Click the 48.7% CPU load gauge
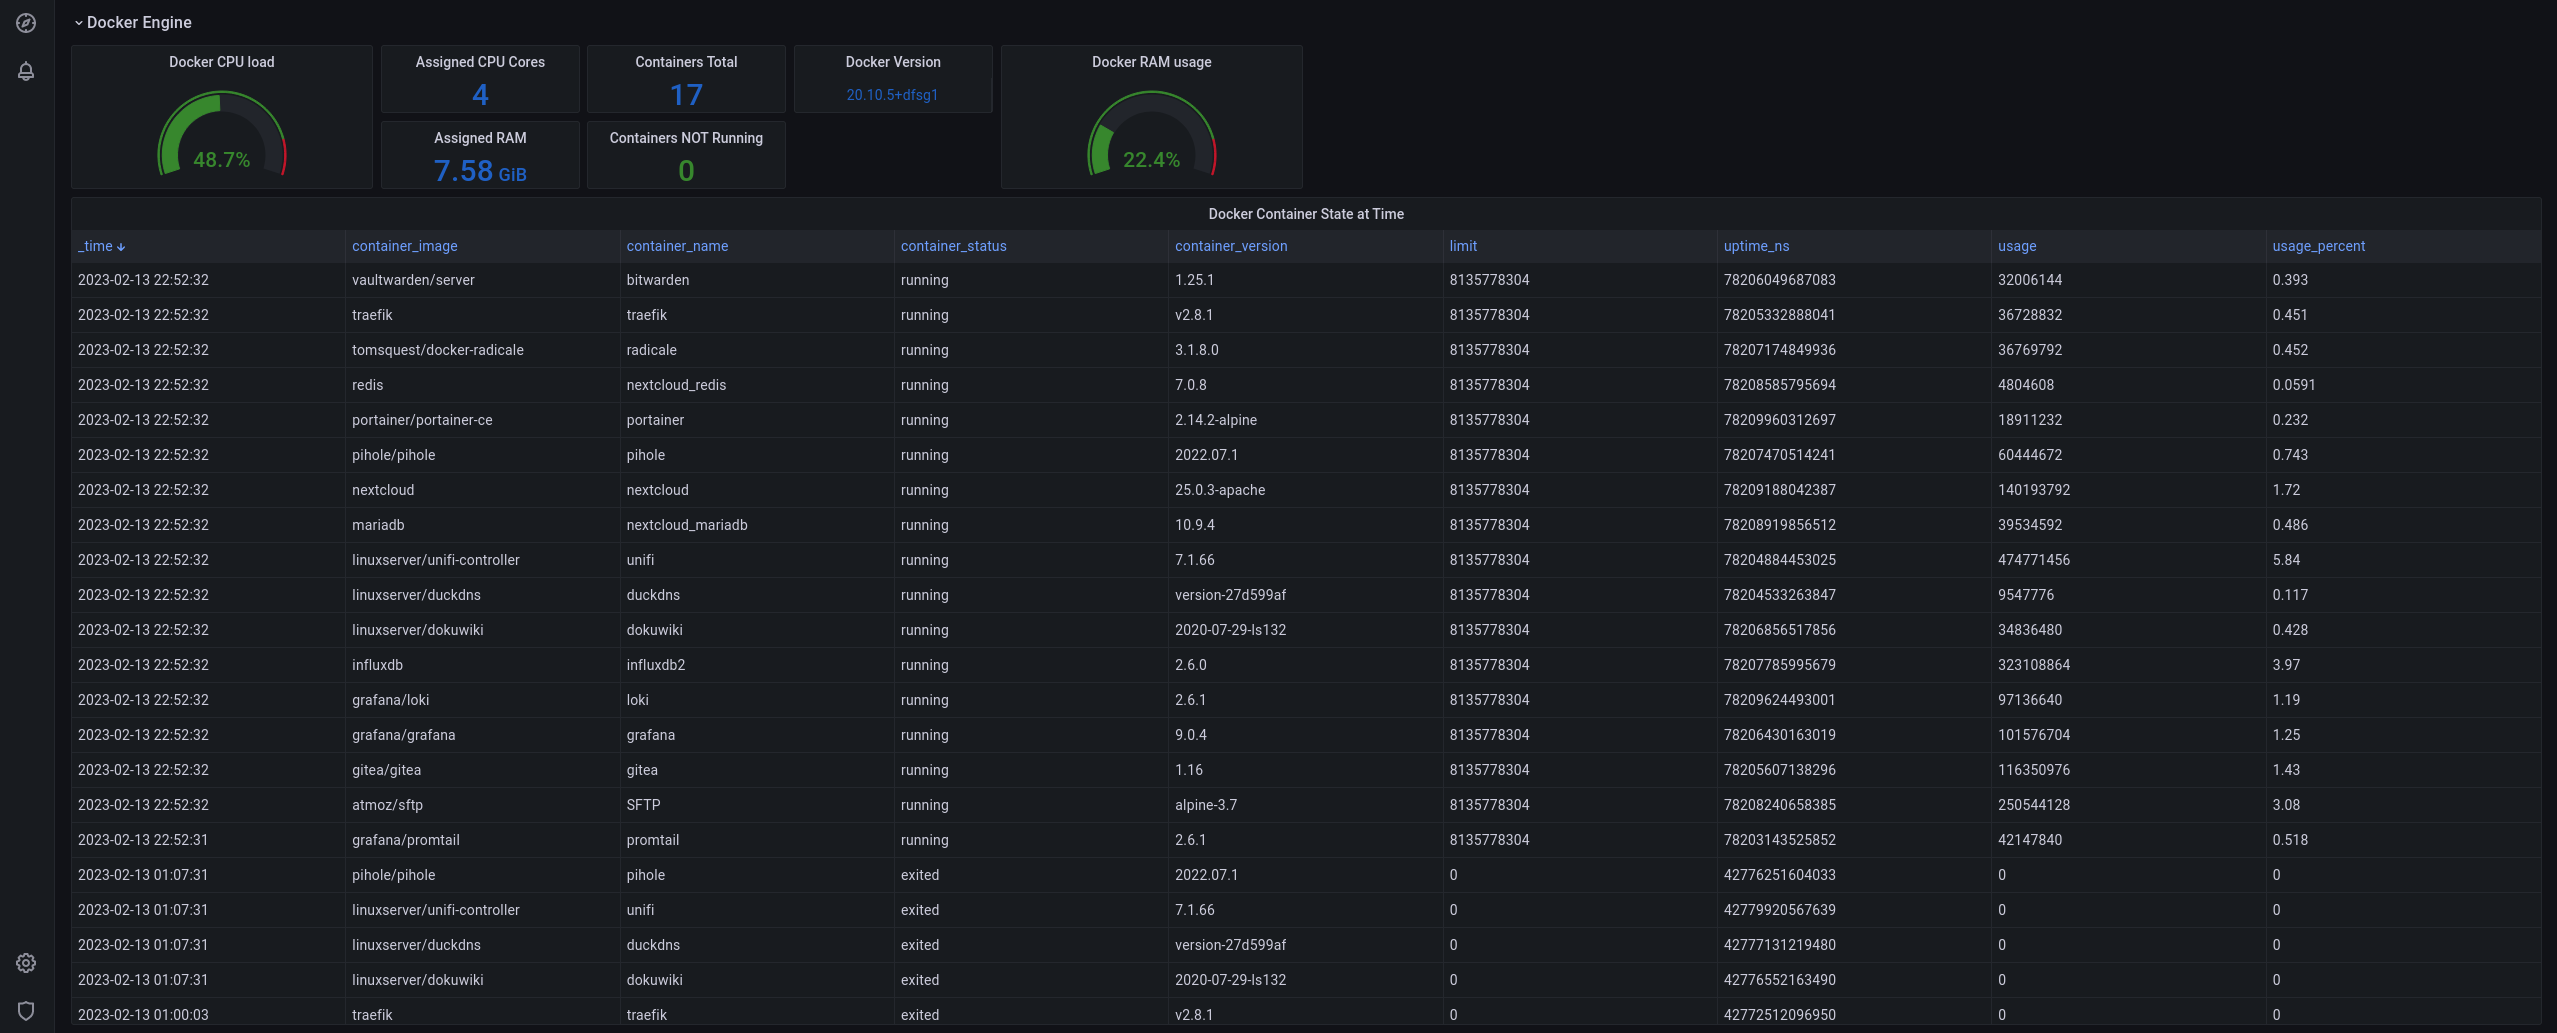 222,135
